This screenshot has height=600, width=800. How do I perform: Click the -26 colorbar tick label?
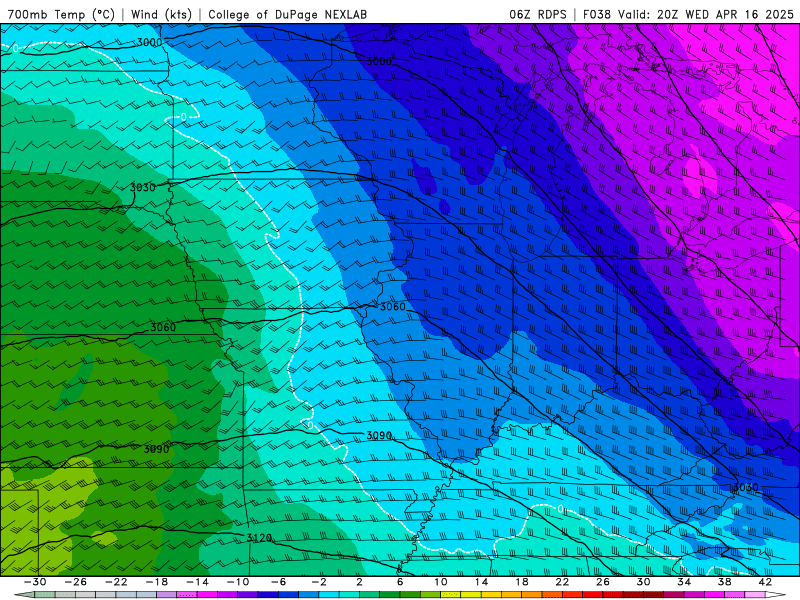tap(76, 582)
